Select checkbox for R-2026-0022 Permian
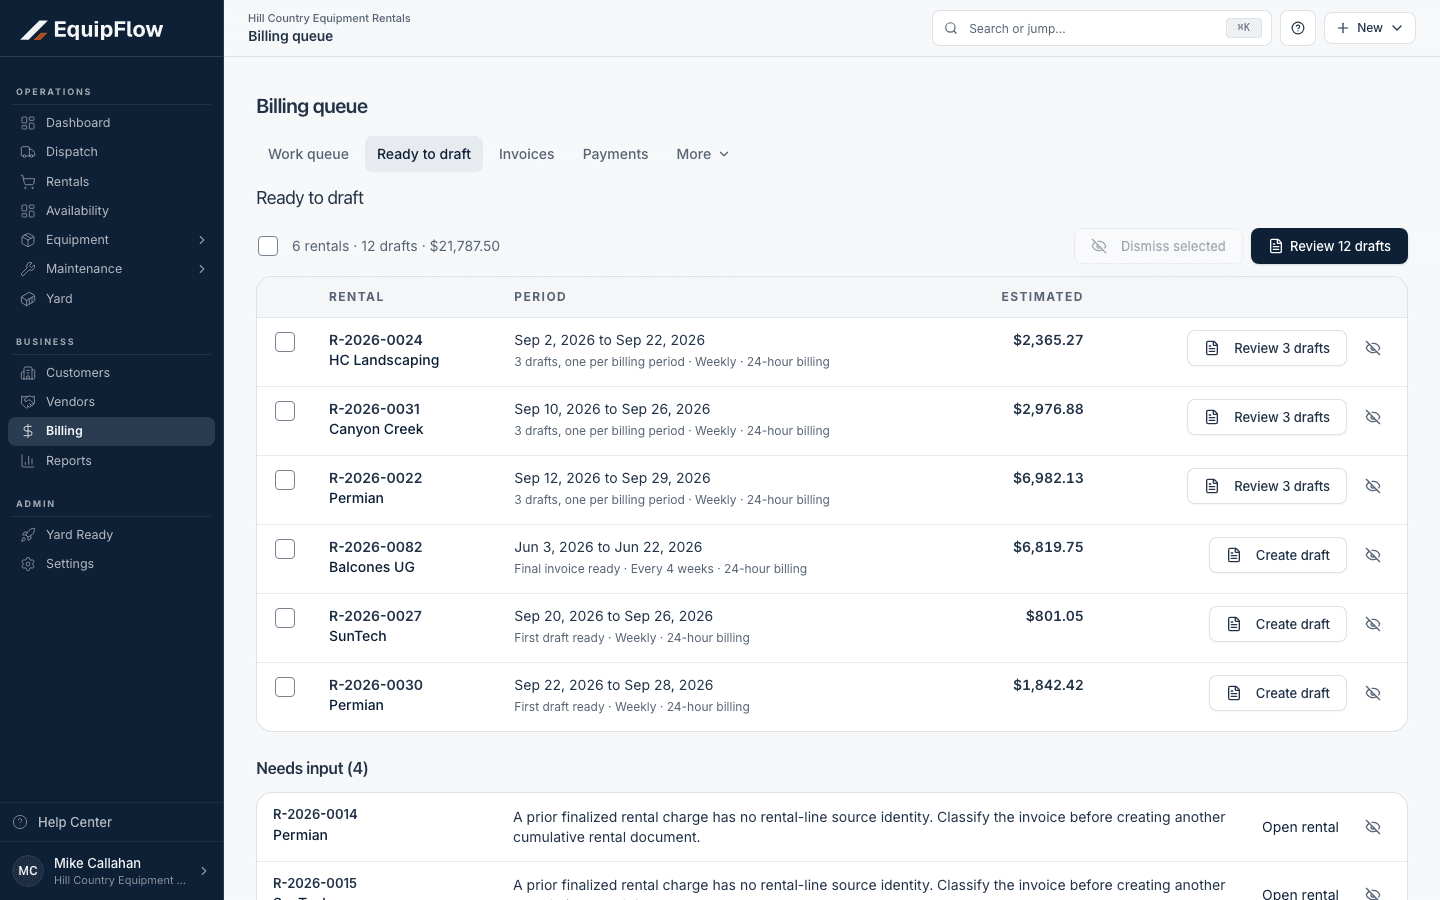This screenshot has width=1440, height=900. (x=285, y=480)
